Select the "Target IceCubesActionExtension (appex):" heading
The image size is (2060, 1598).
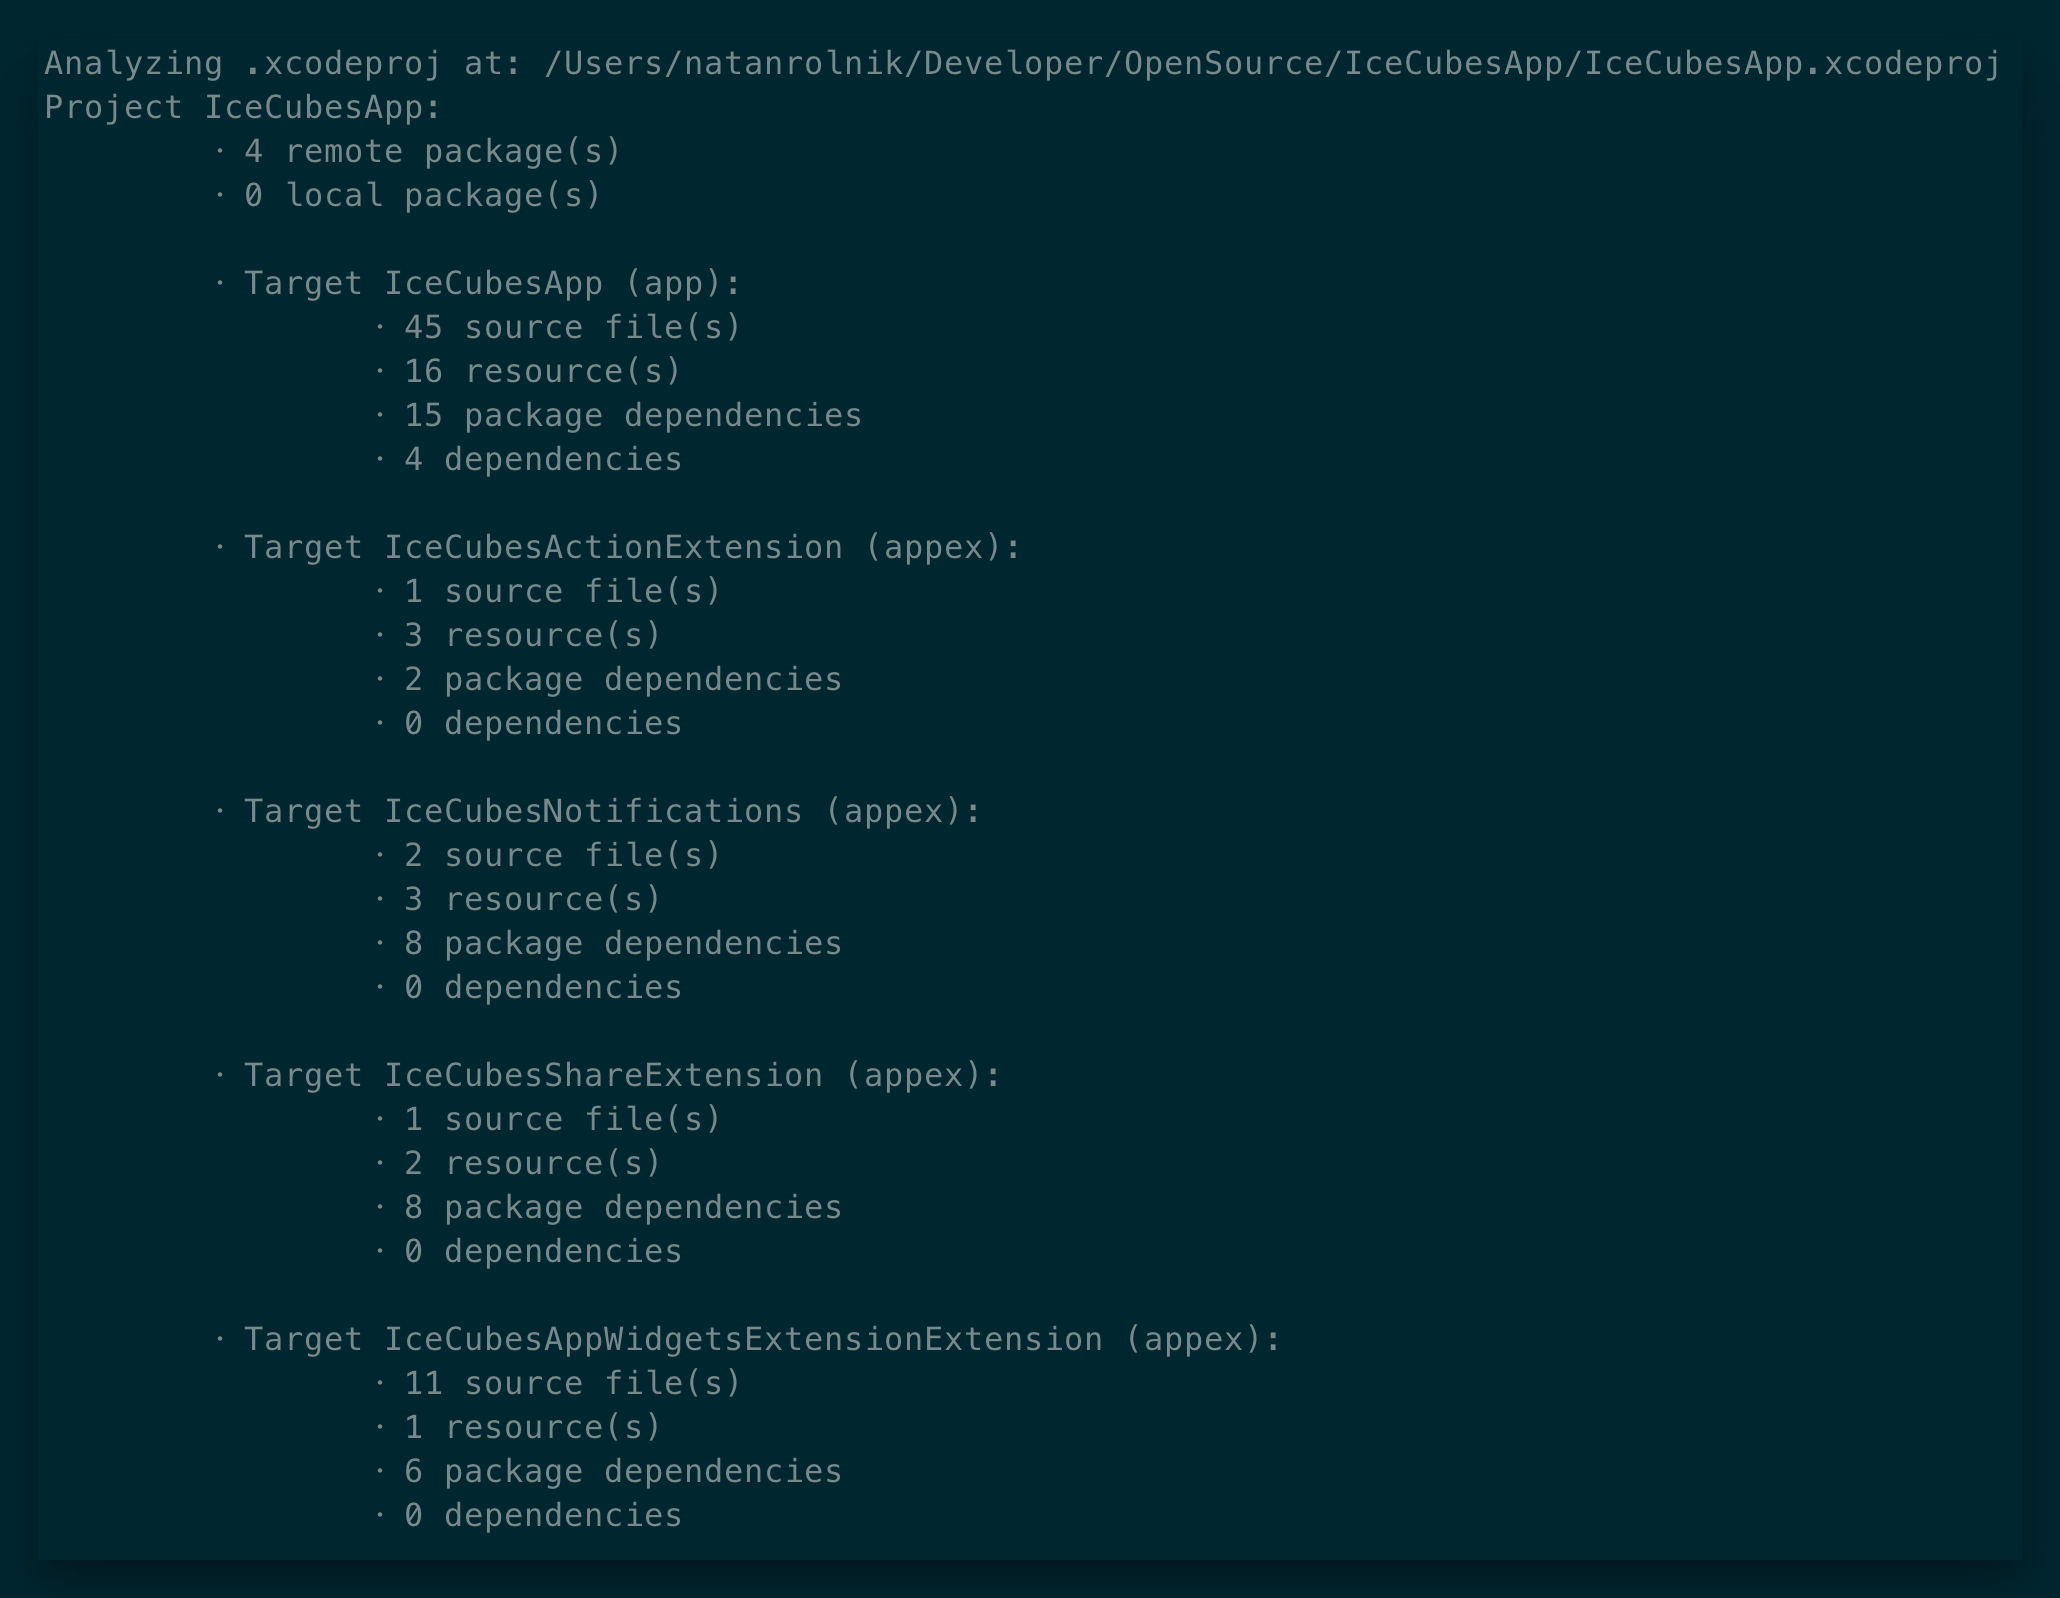click(x=632, y=548)
